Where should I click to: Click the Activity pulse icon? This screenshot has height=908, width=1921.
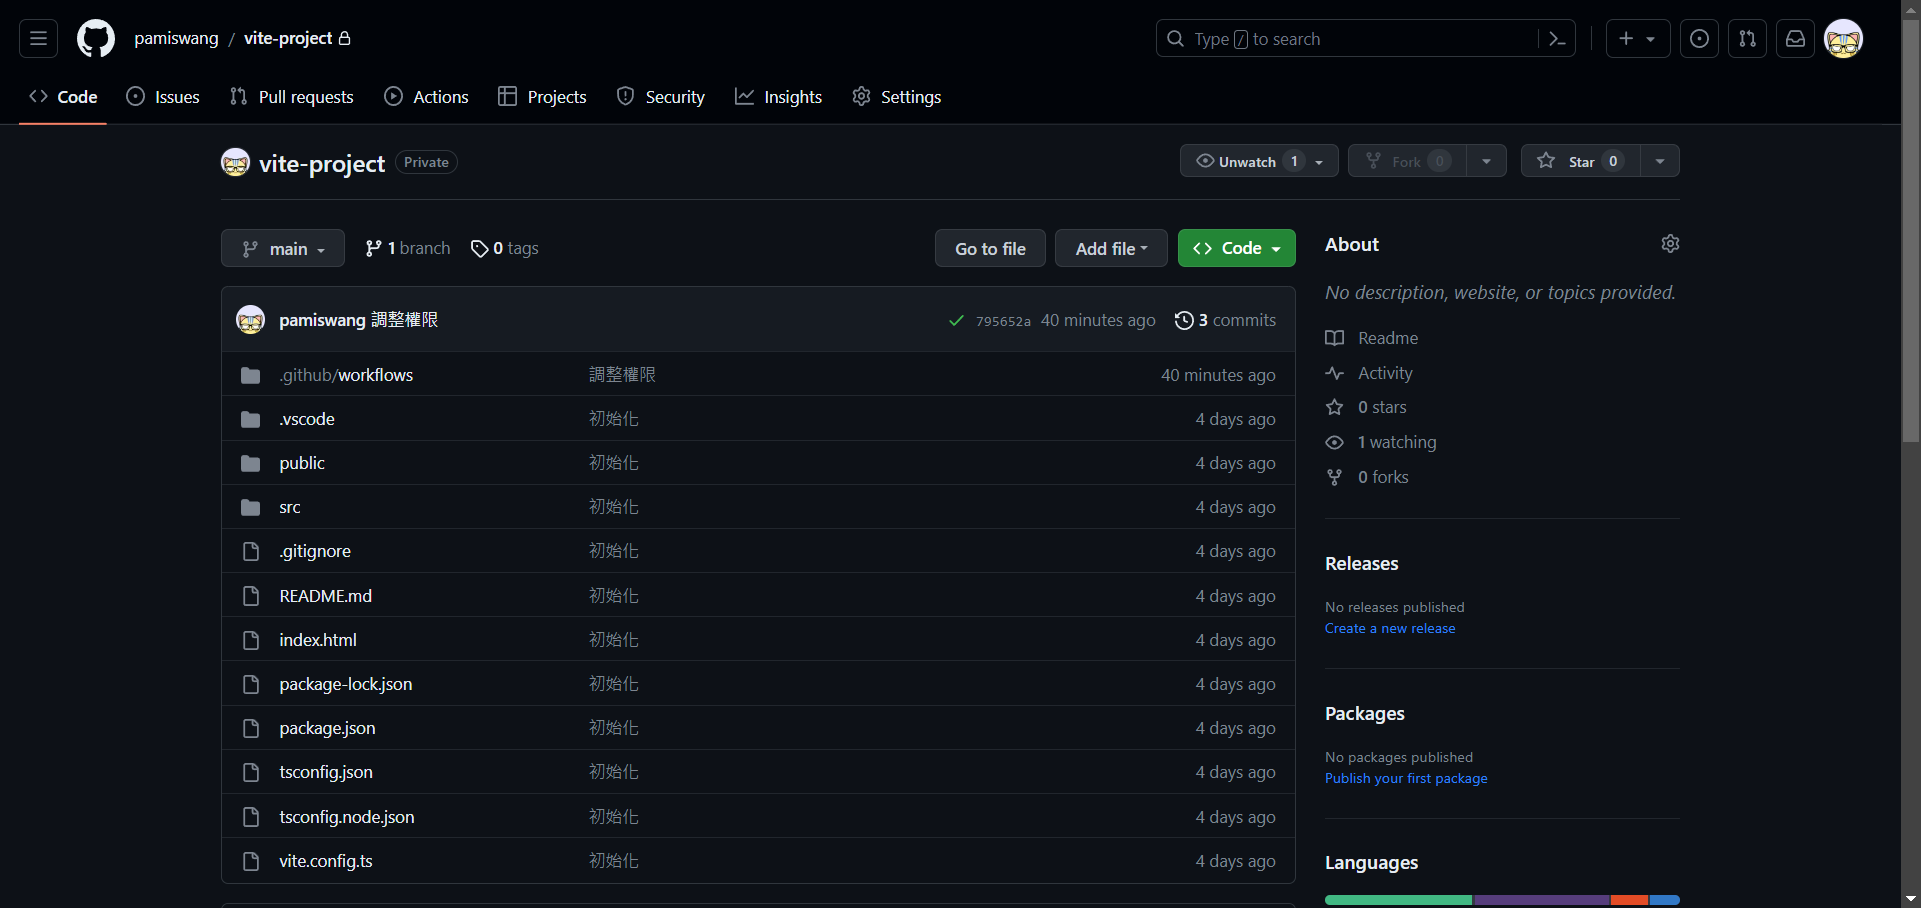(x=1334, y=373)
